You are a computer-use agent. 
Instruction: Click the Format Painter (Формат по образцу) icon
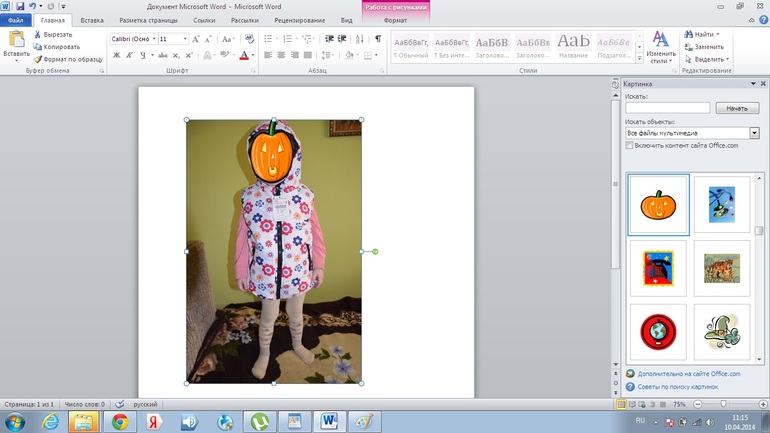coord(38,59)
